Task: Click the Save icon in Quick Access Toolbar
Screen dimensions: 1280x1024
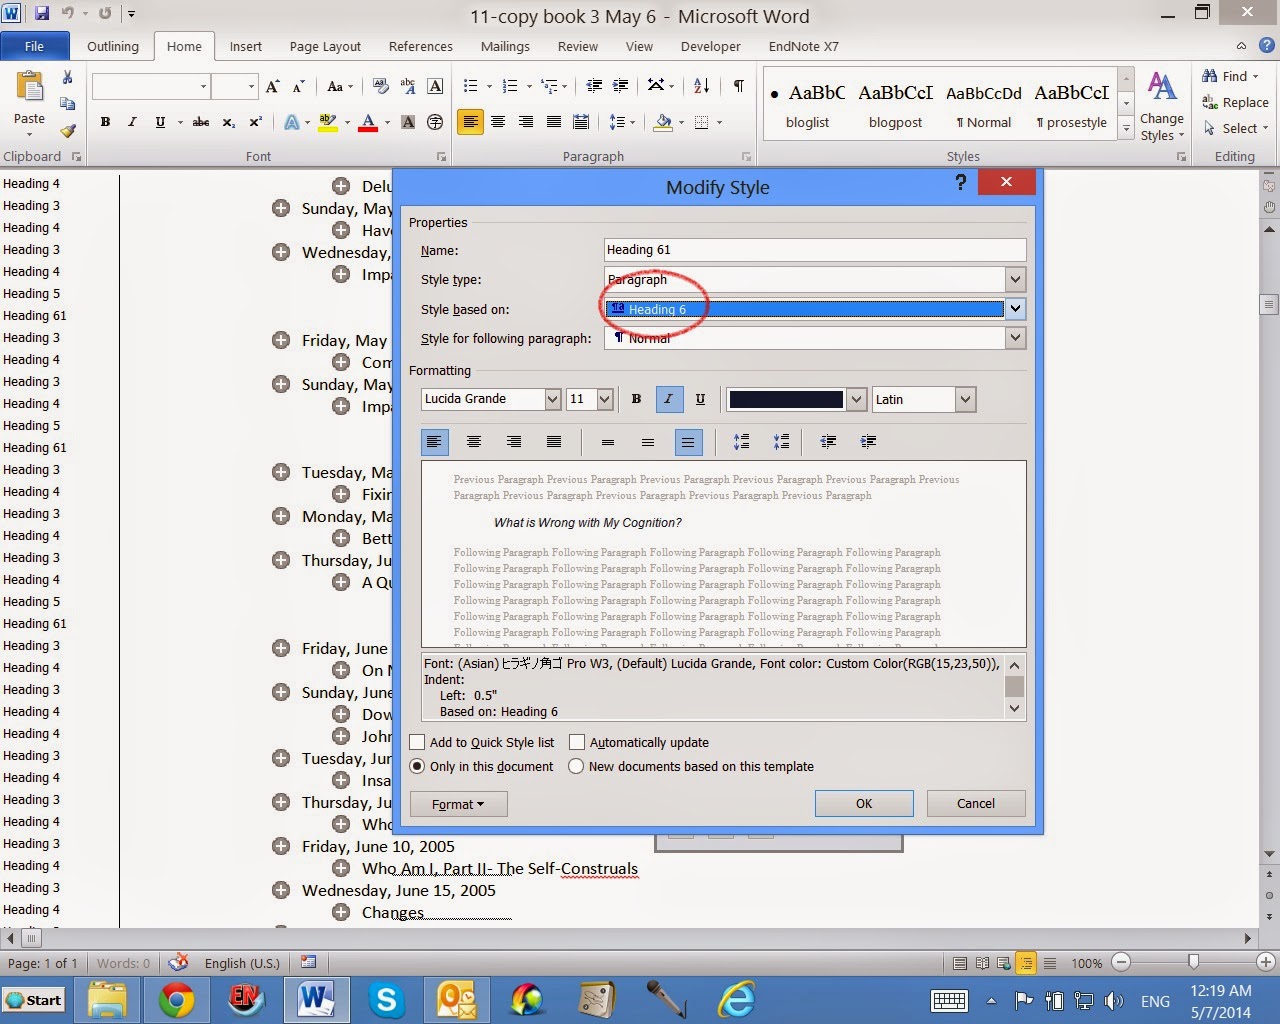Action: 42,14
